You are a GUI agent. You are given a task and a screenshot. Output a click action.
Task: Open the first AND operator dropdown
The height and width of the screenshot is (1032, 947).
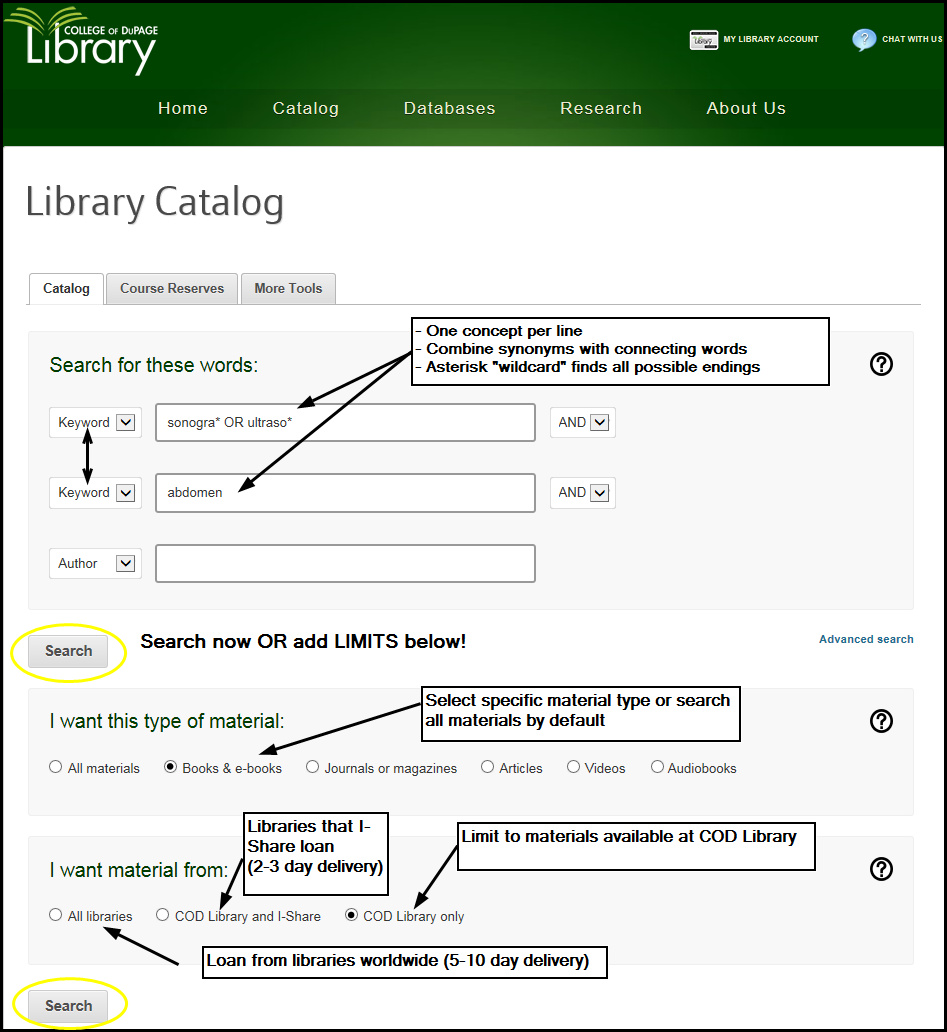[x=583, y=423]
